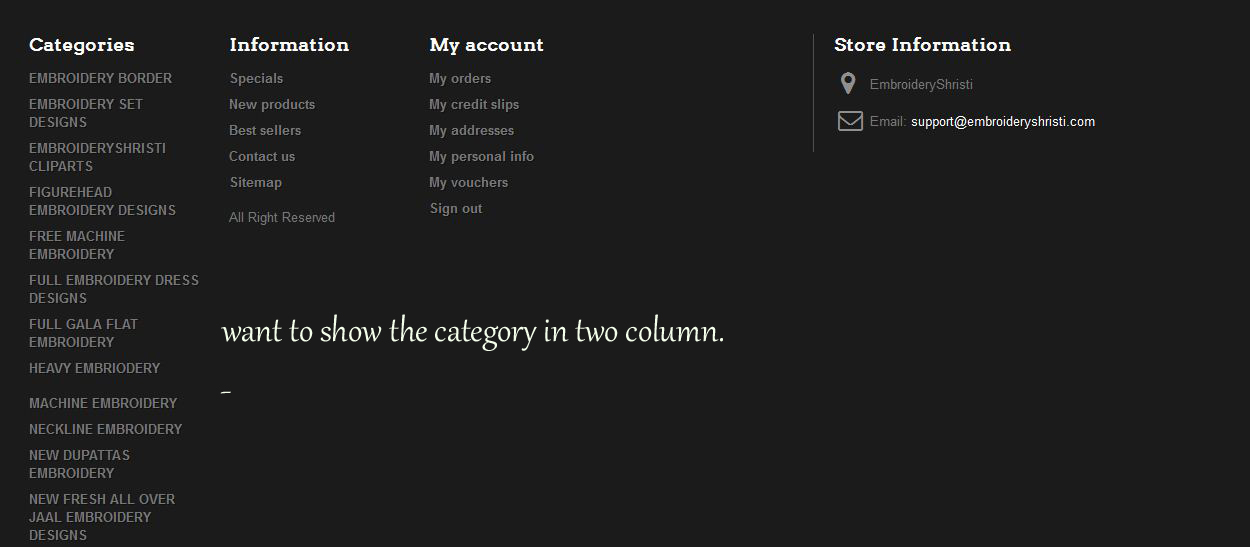Open the Sitemap link
The image size is (1250, 547).
pyautogui.click(x=256, y=182)
